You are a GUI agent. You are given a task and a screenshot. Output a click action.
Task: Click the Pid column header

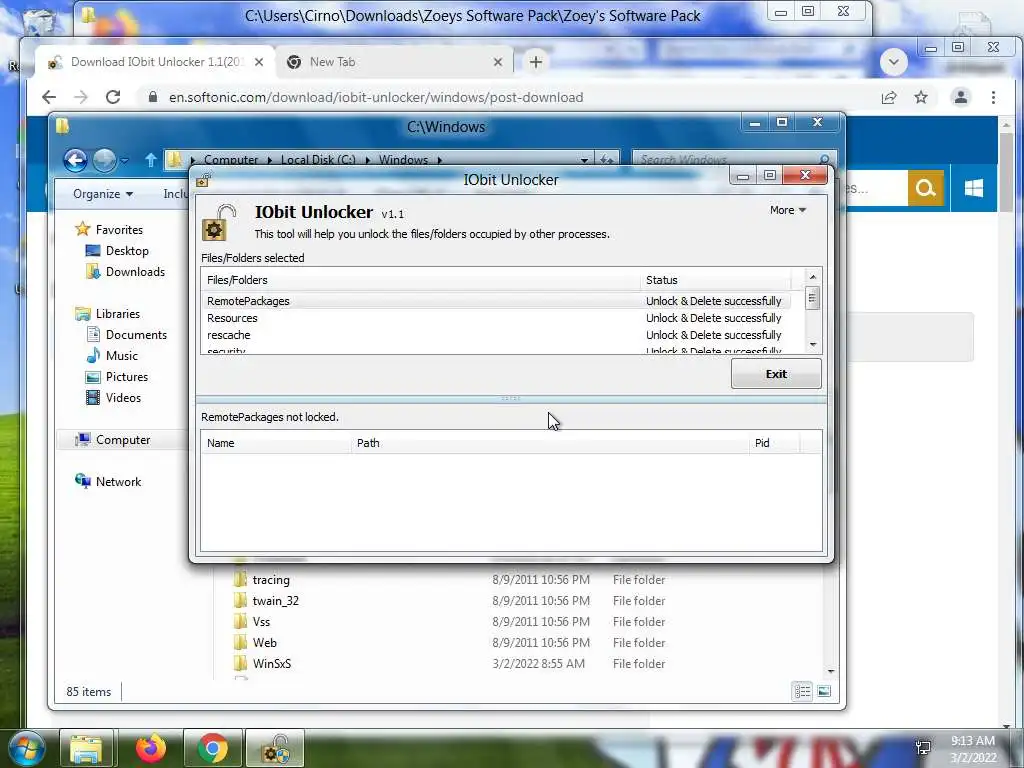773,443
